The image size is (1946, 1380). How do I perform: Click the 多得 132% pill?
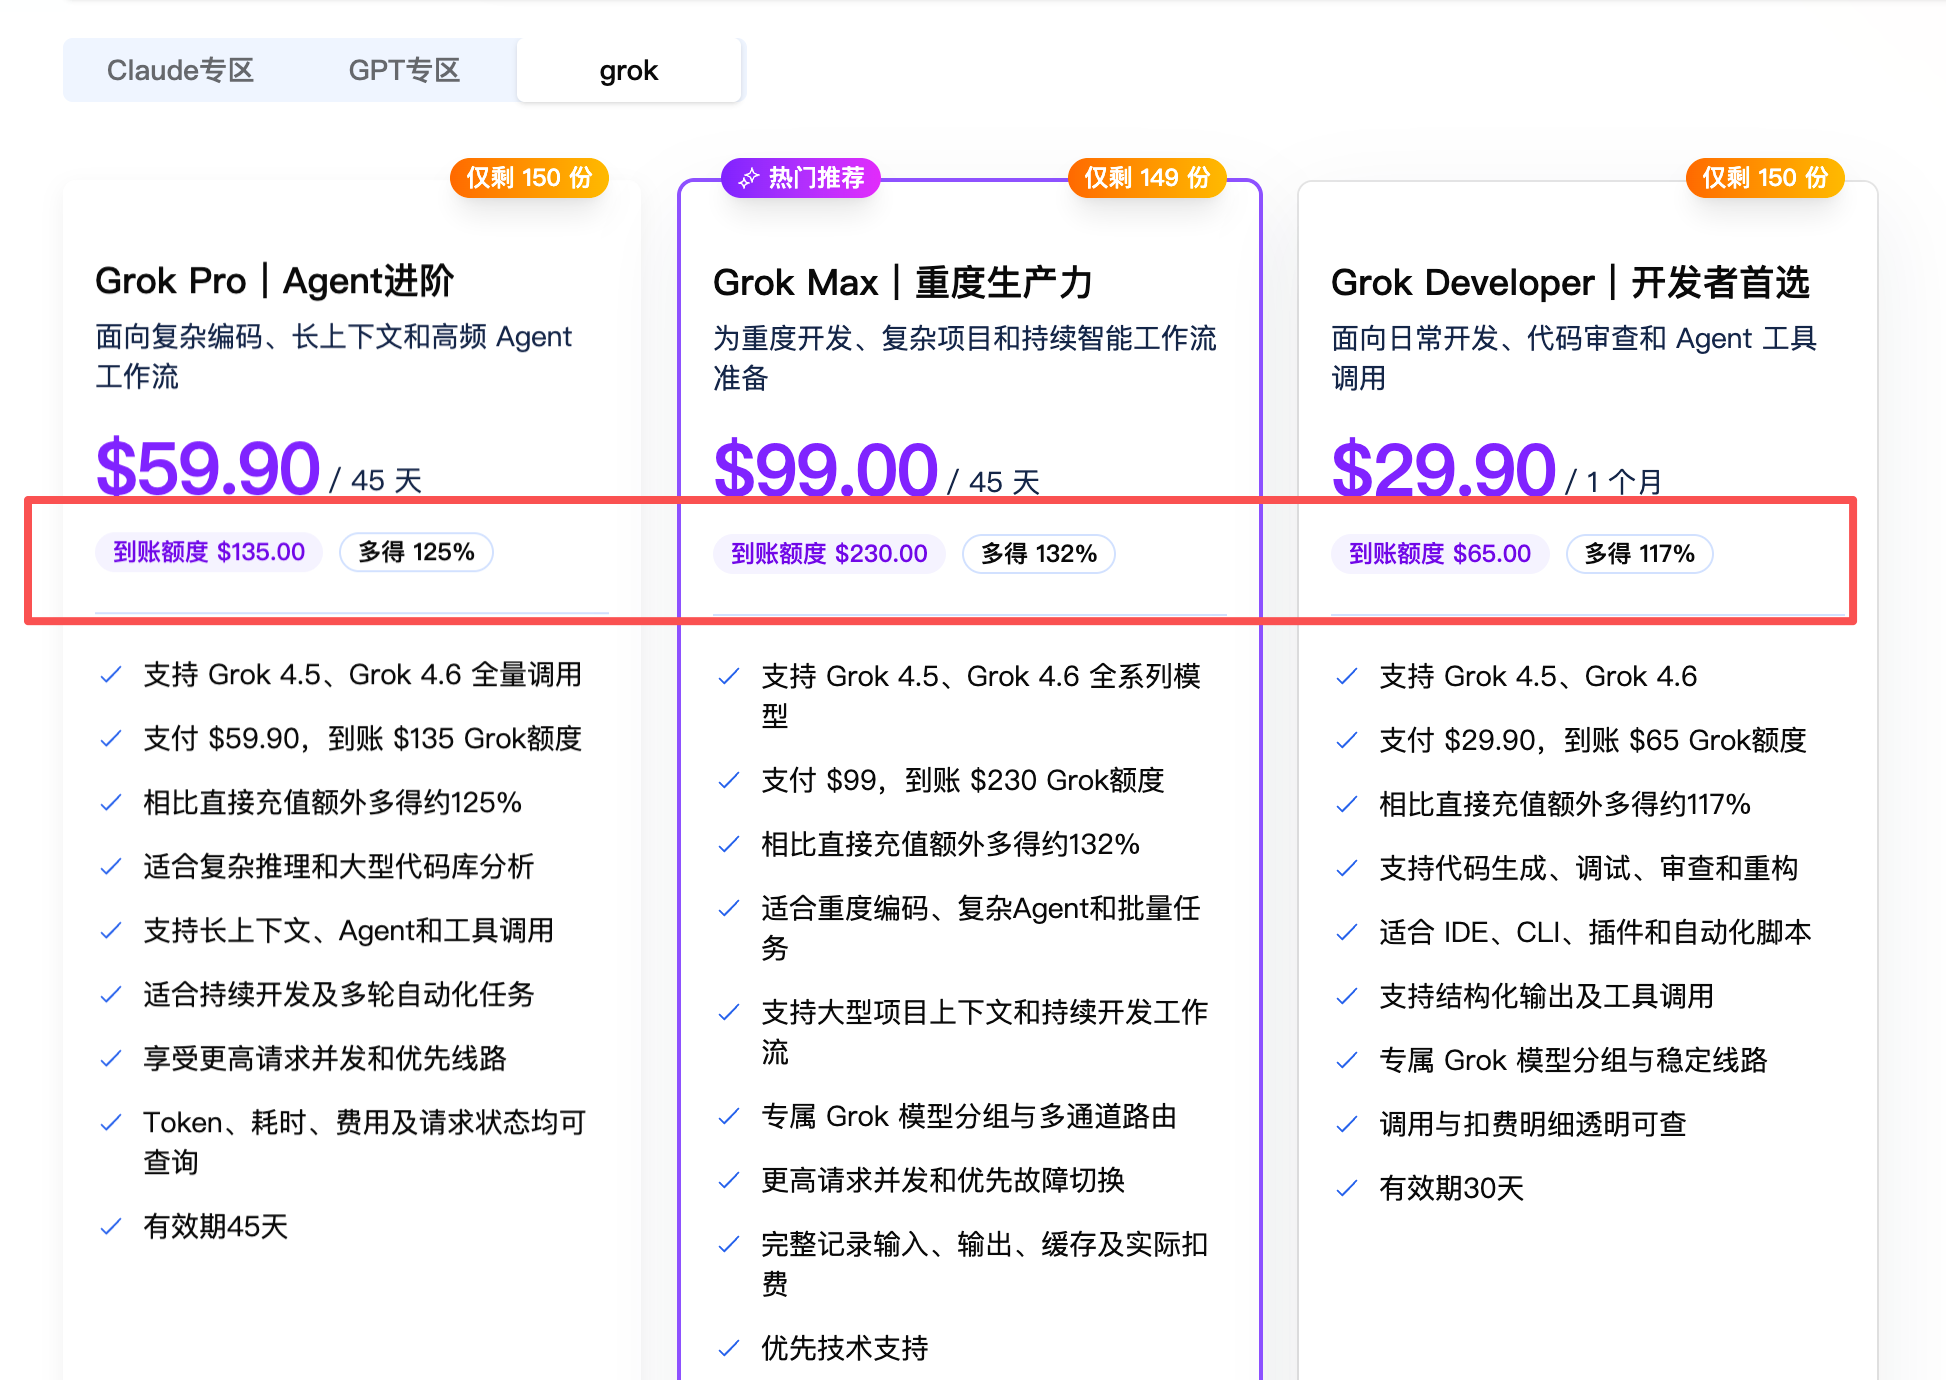(x=1038, y=554)
